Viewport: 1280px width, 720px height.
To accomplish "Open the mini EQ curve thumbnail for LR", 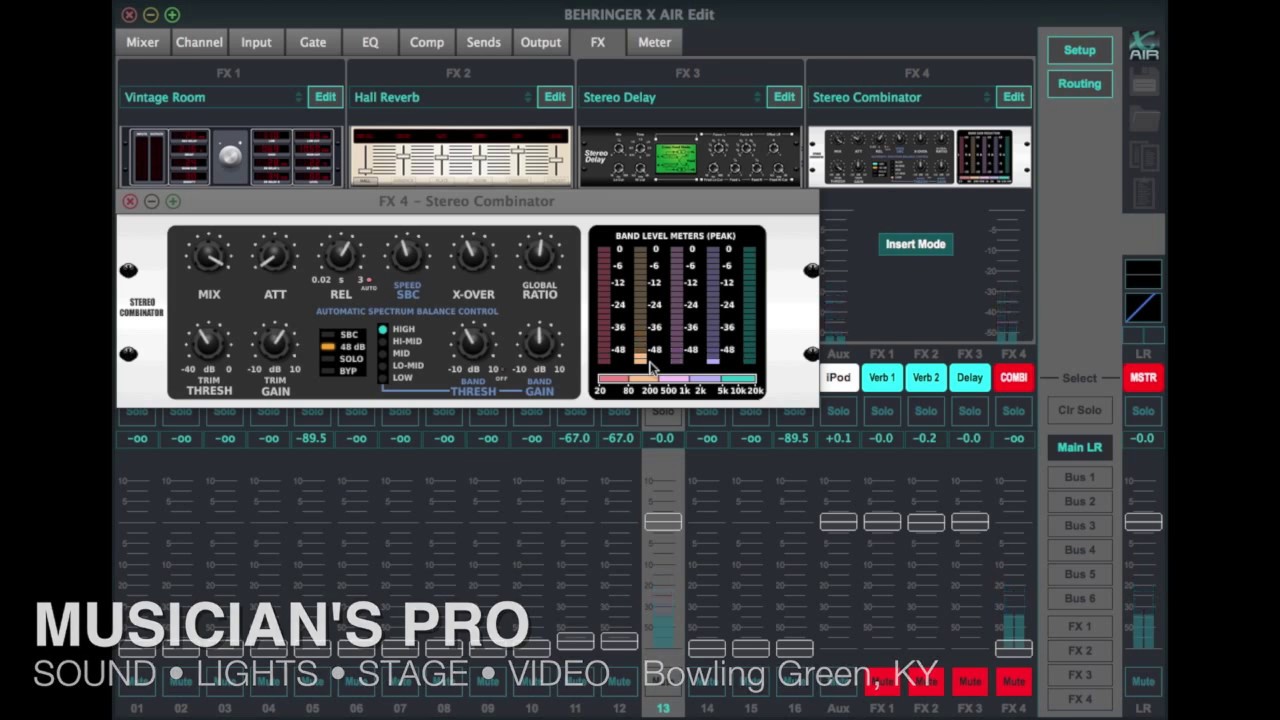I will click(1143, 274).
